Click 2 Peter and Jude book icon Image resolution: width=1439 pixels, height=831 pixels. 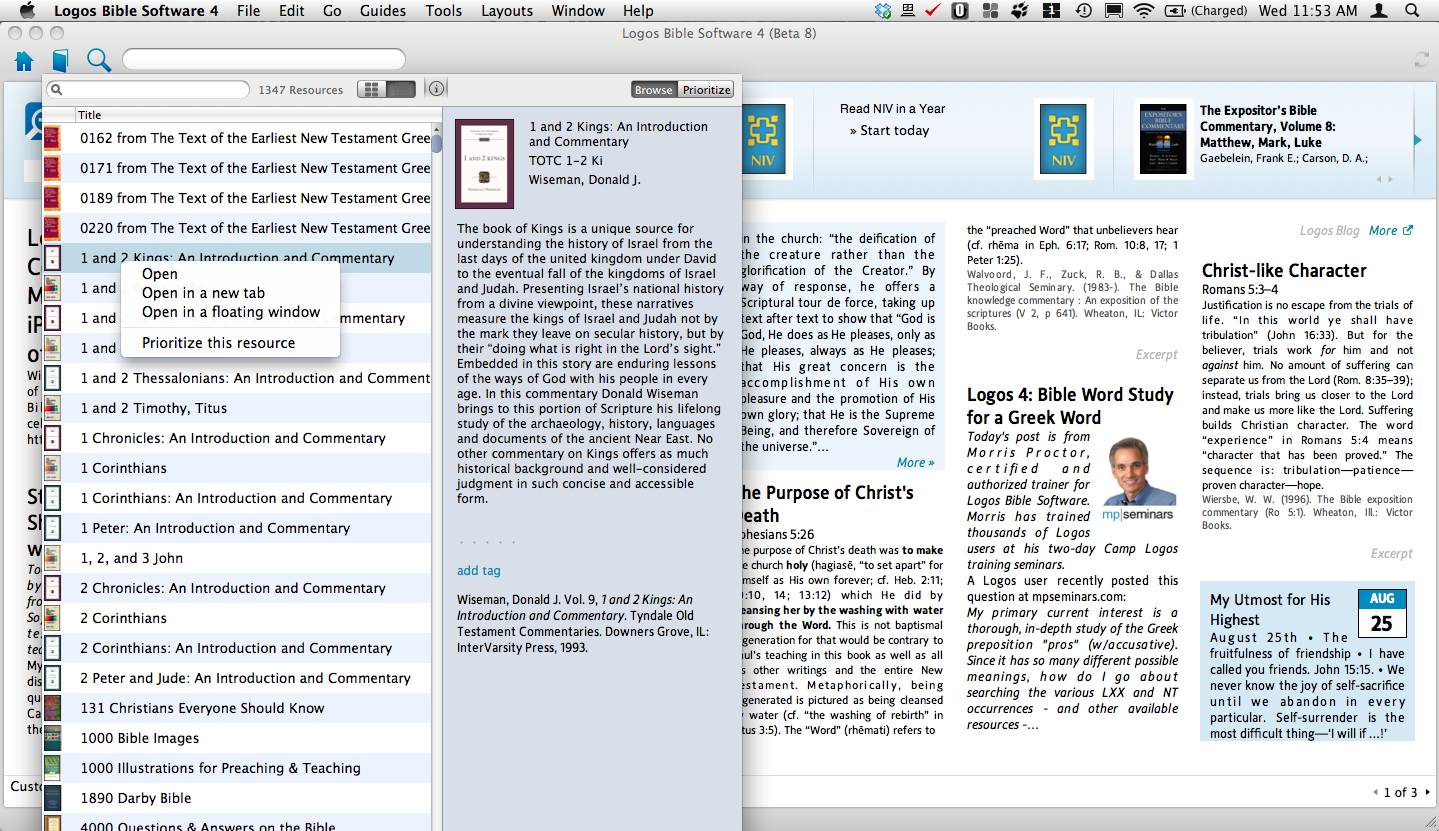pyautogui.click(x=51, y=678)
